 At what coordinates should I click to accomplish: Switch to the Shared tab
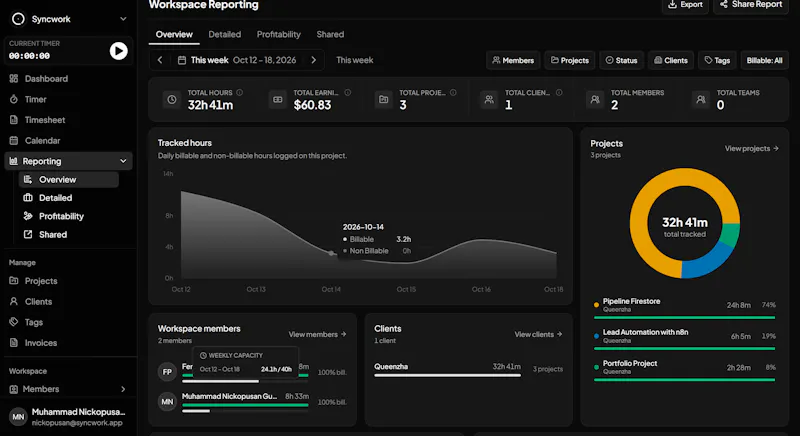tap(330, 34)
